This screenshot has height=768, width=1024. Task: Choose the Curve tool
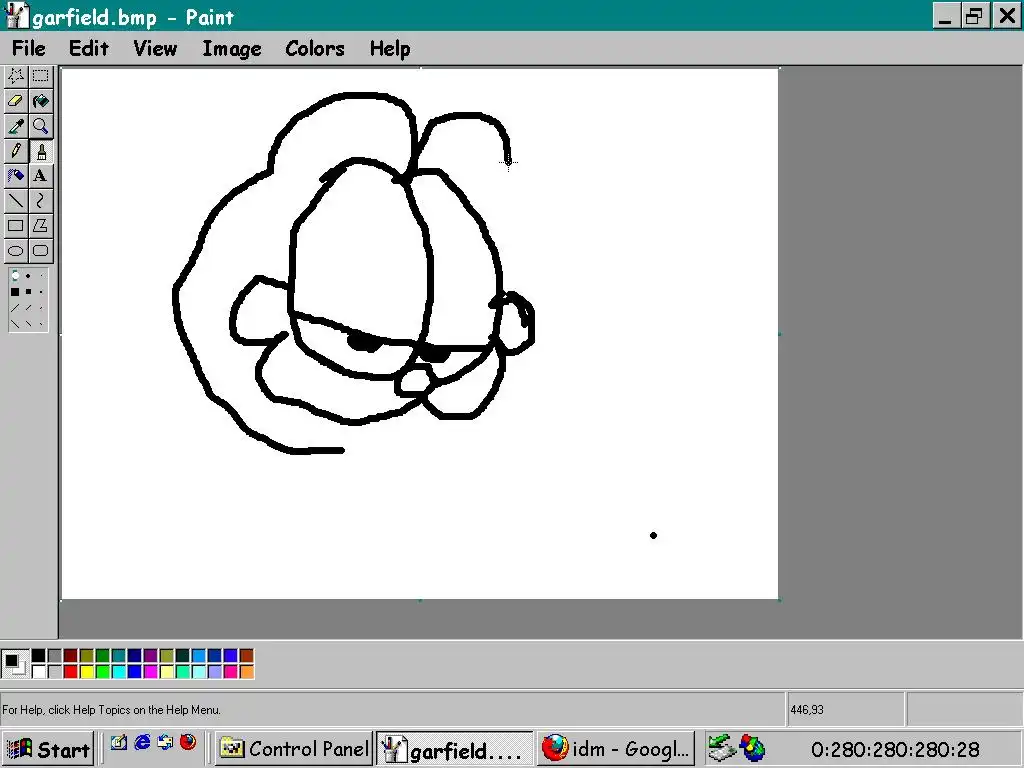point(40,200)
